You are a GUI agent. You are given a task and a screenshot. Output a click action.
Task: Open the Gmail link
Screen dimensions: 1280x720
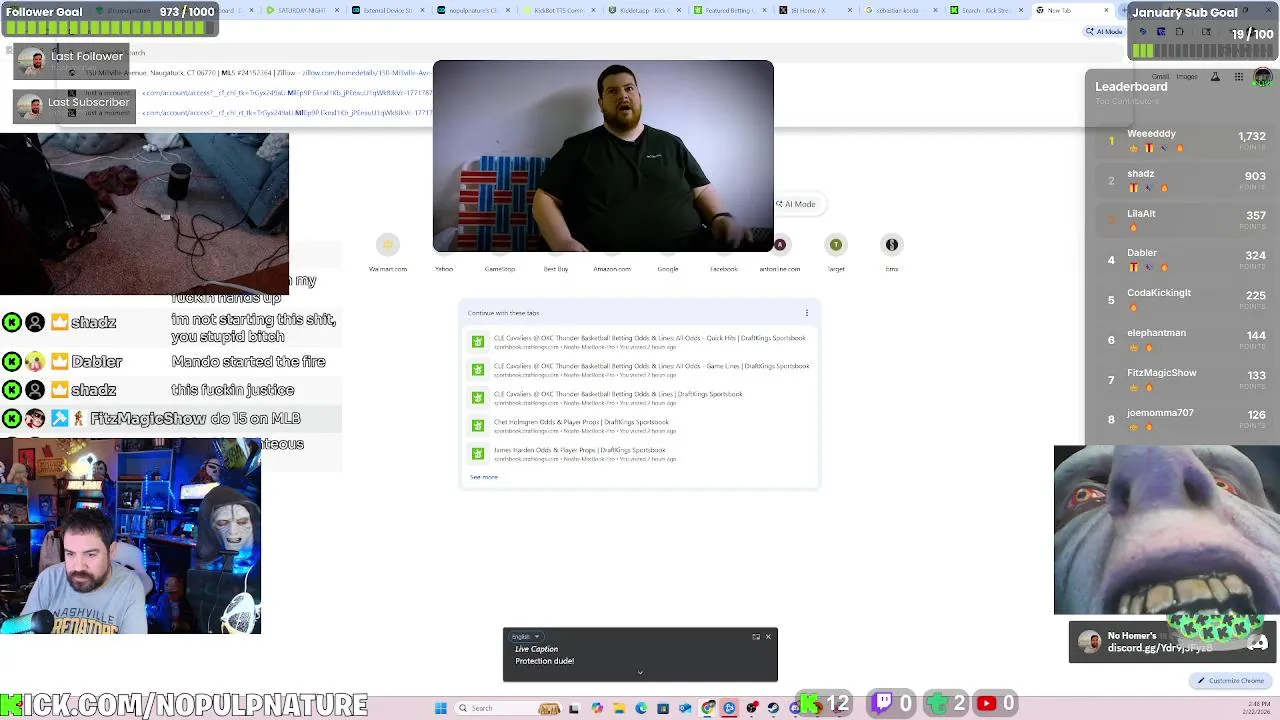(x=1160, y=77)
